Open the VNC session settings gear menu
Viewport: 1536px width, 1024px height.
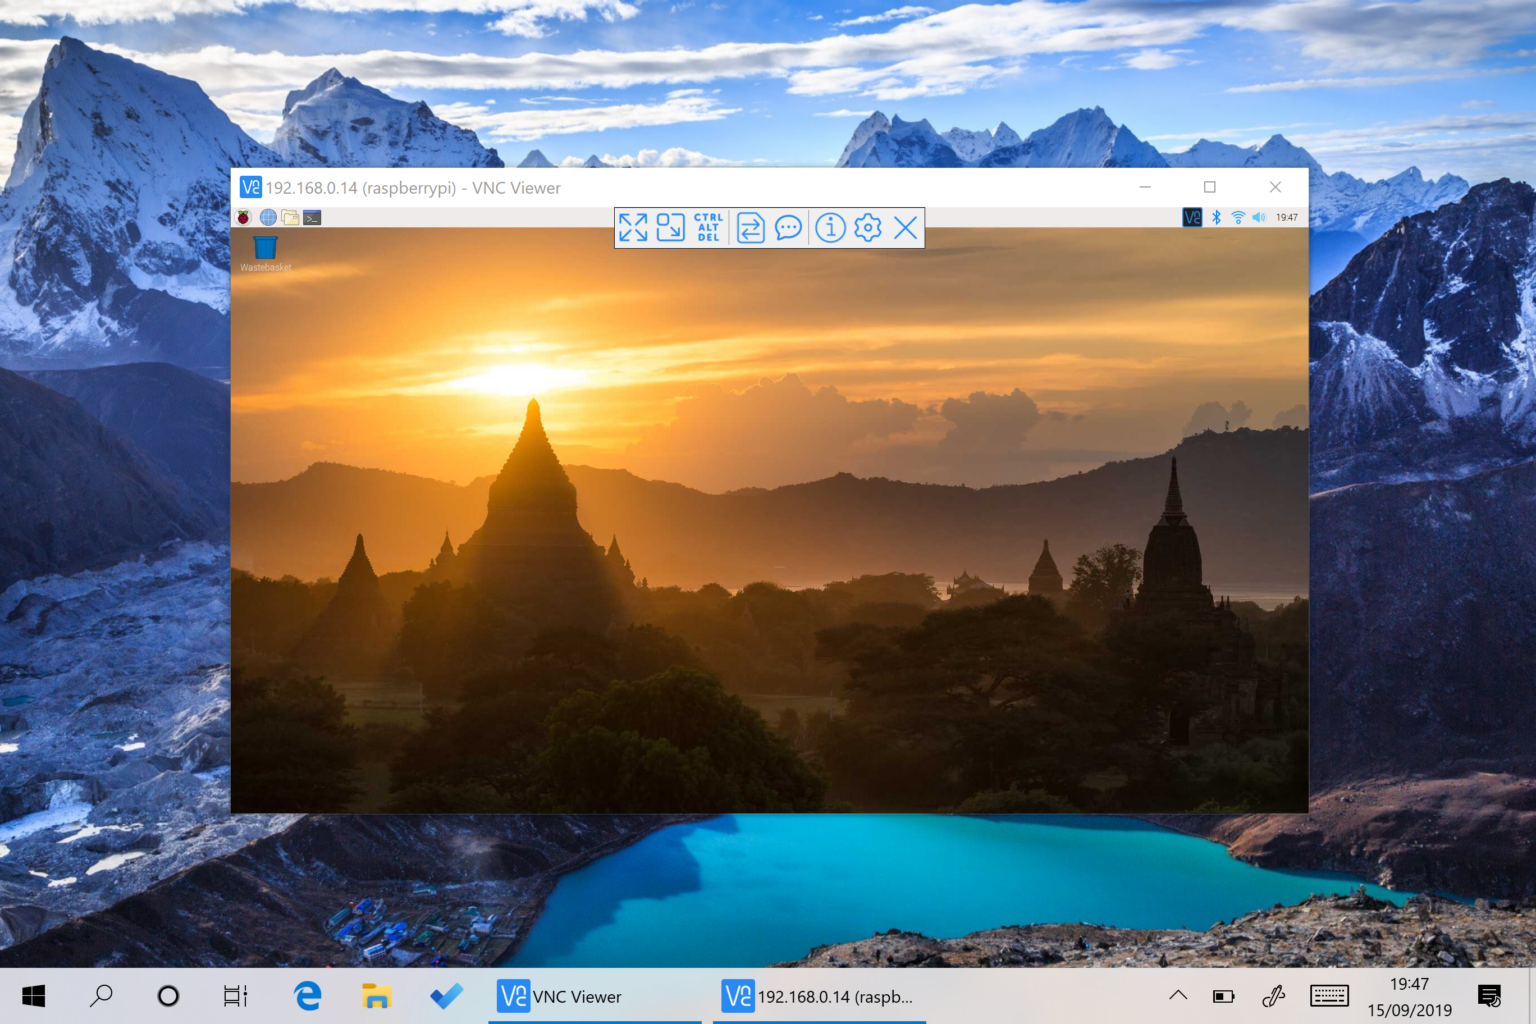867,228
